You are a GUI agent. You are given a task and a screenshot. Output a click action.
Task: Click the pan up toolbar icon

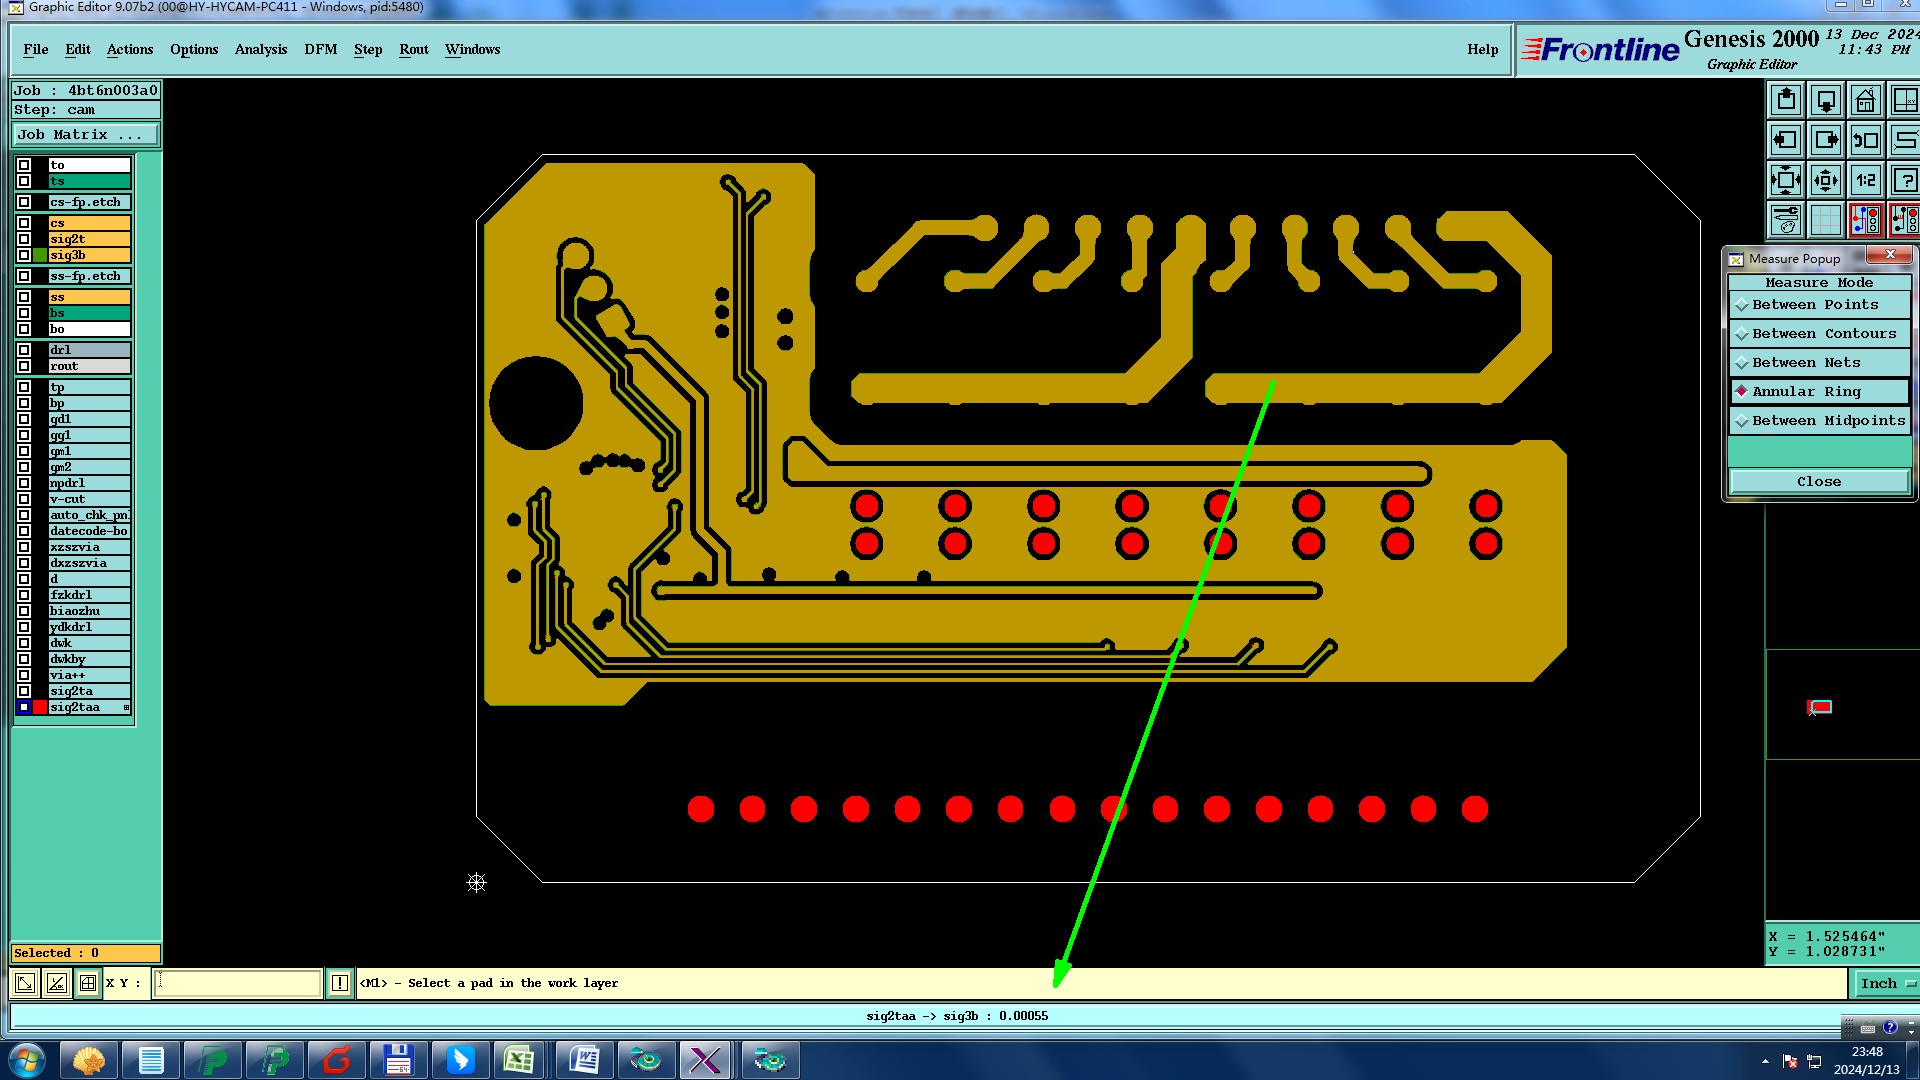coord(1786,100)
